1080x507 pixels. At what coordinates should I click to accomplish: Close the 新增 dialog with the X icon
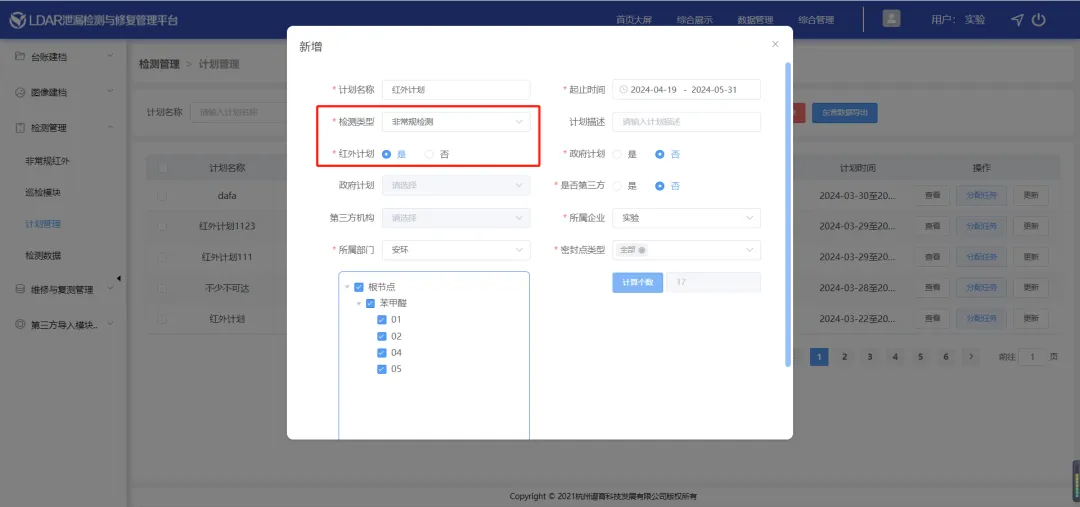click(x=775, y=44)
